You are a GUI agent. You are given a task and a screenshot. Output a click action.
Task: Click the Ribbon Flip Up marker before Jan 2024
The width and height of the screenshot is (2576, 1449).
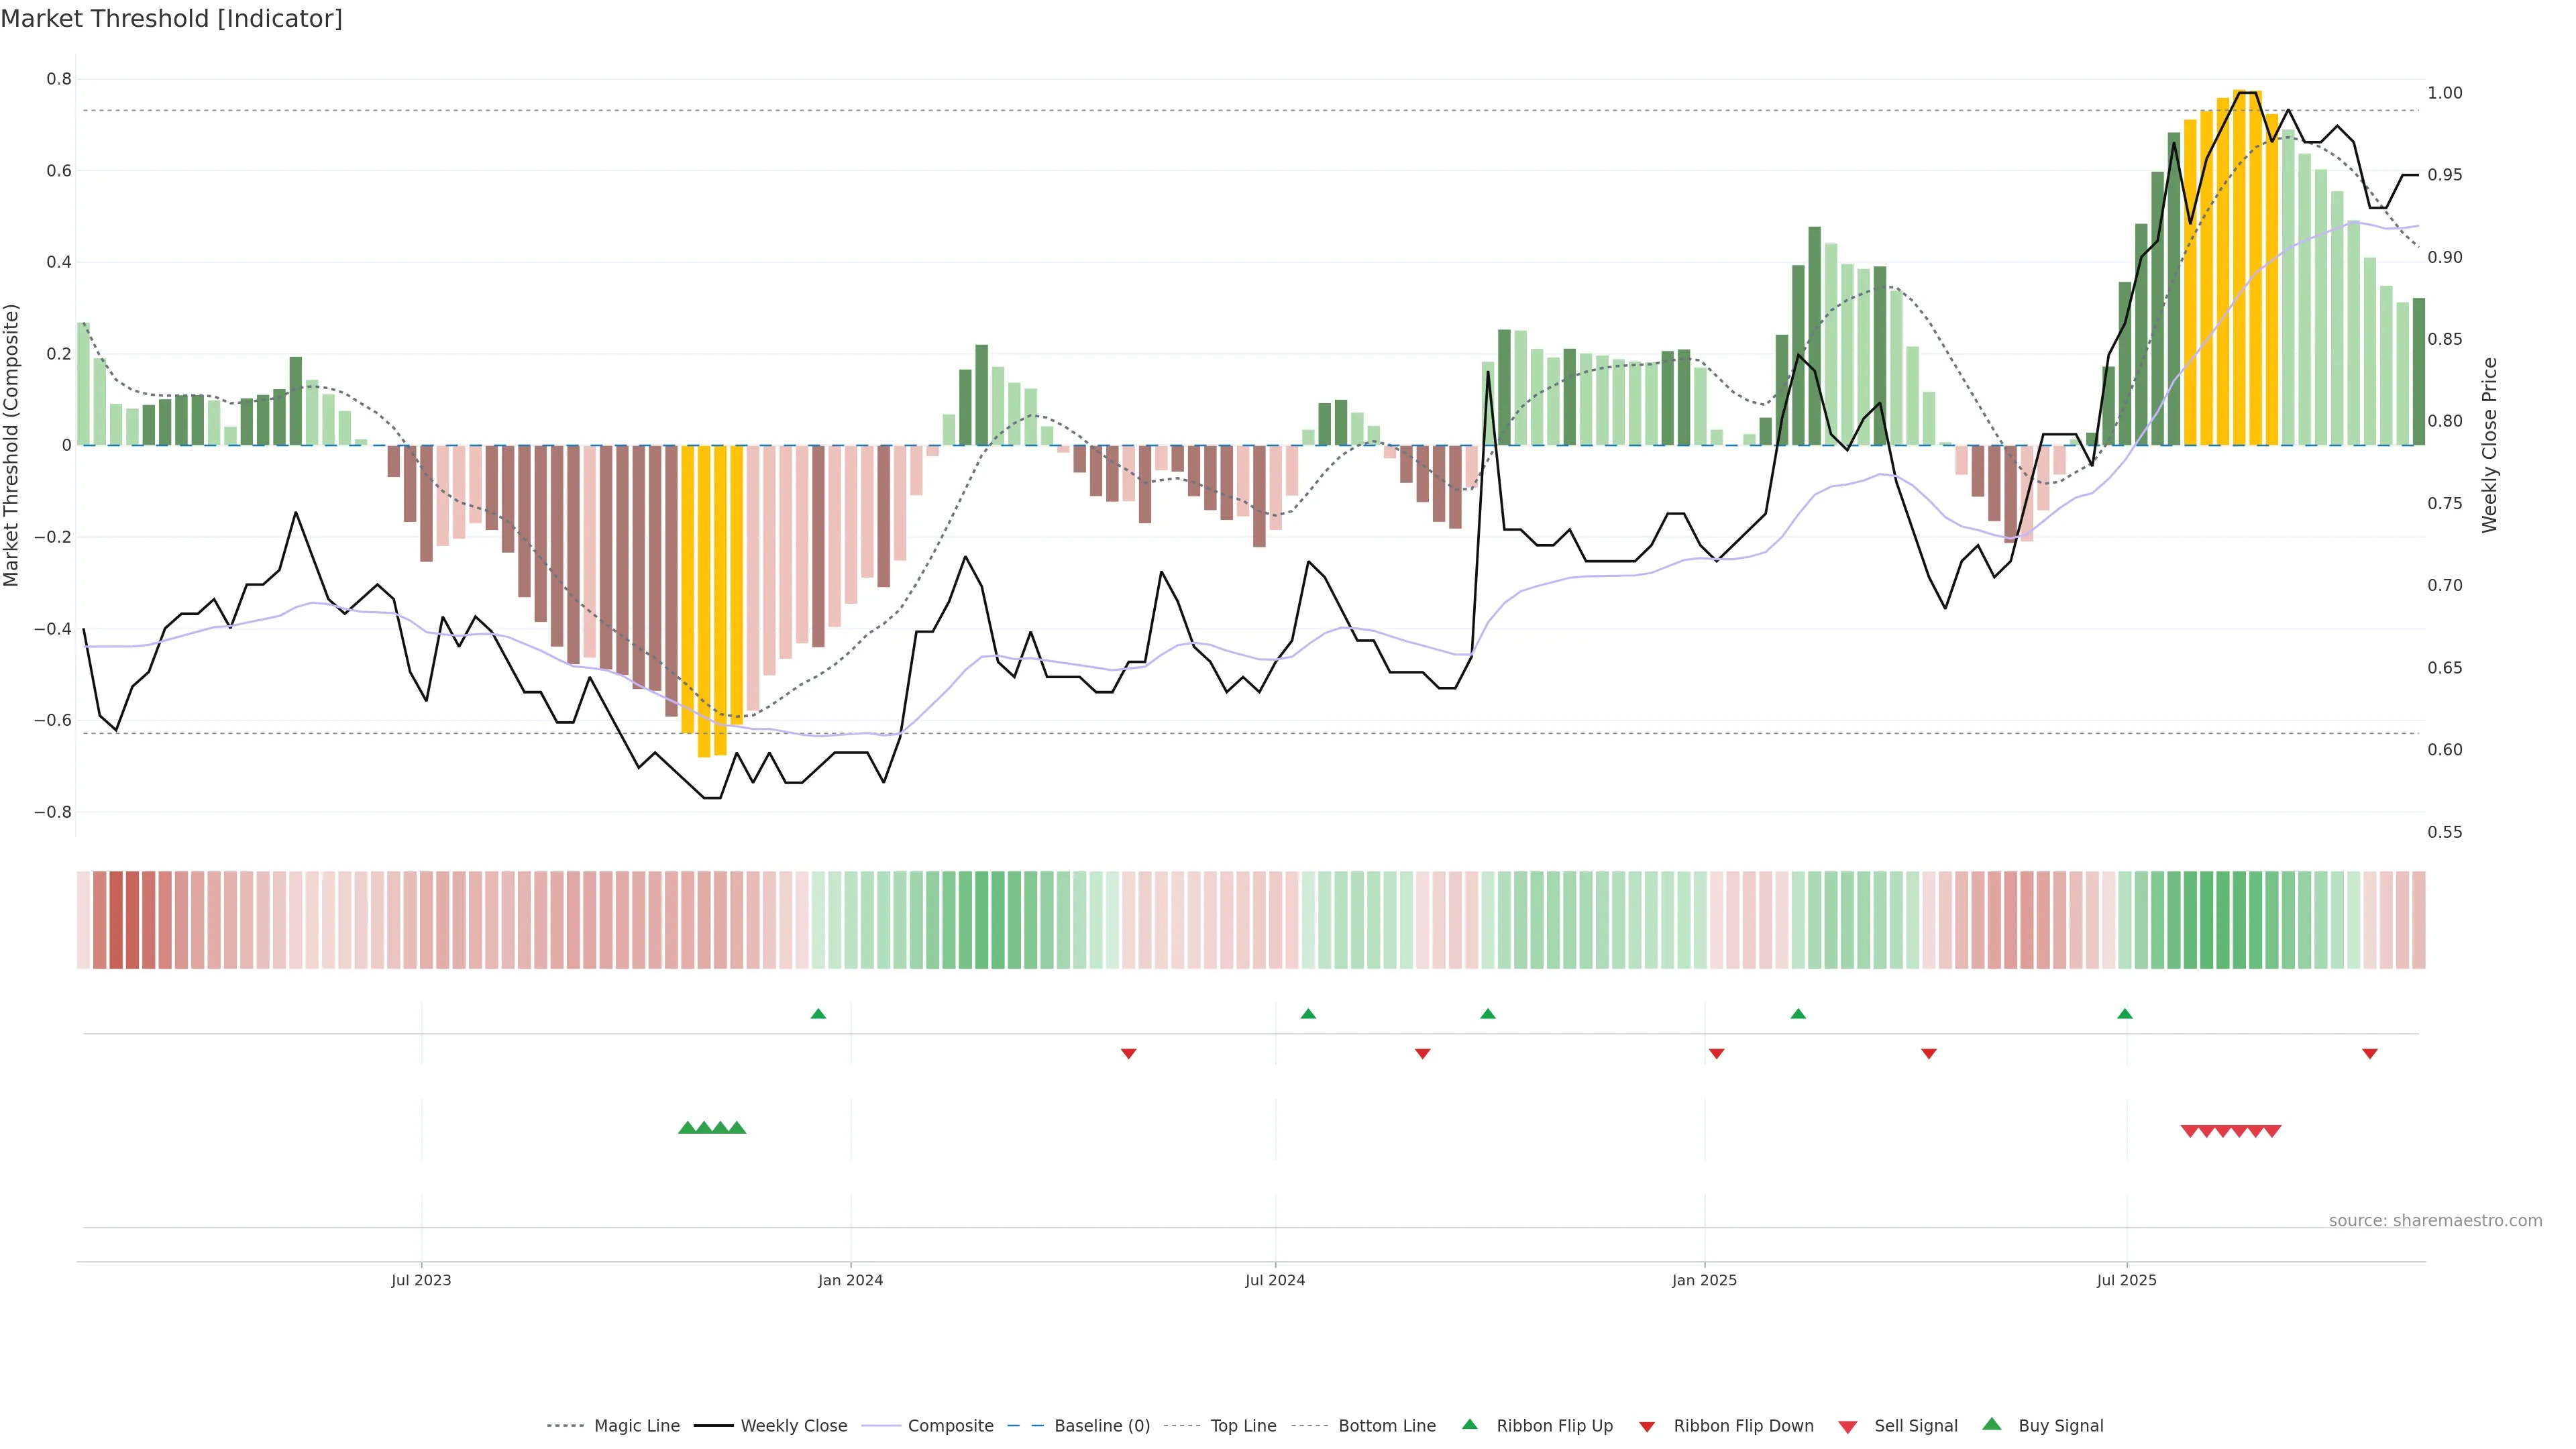[818, 1014]
